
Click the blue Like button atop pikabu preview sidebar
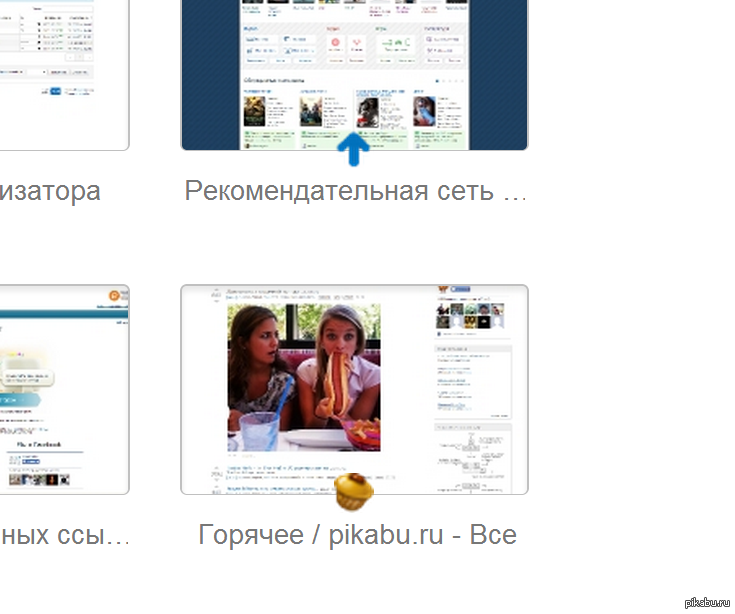462,291
